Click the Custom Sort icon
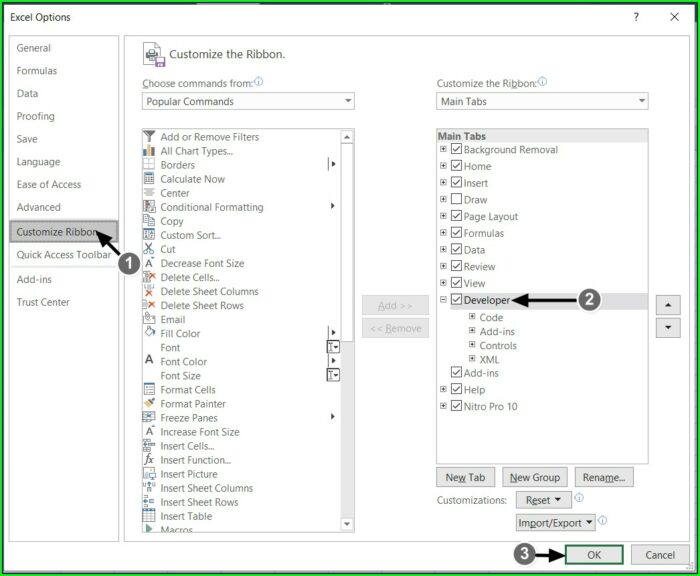Image resolution: width=700 pixels, height=576 pixels. click(x=149, y=234)
